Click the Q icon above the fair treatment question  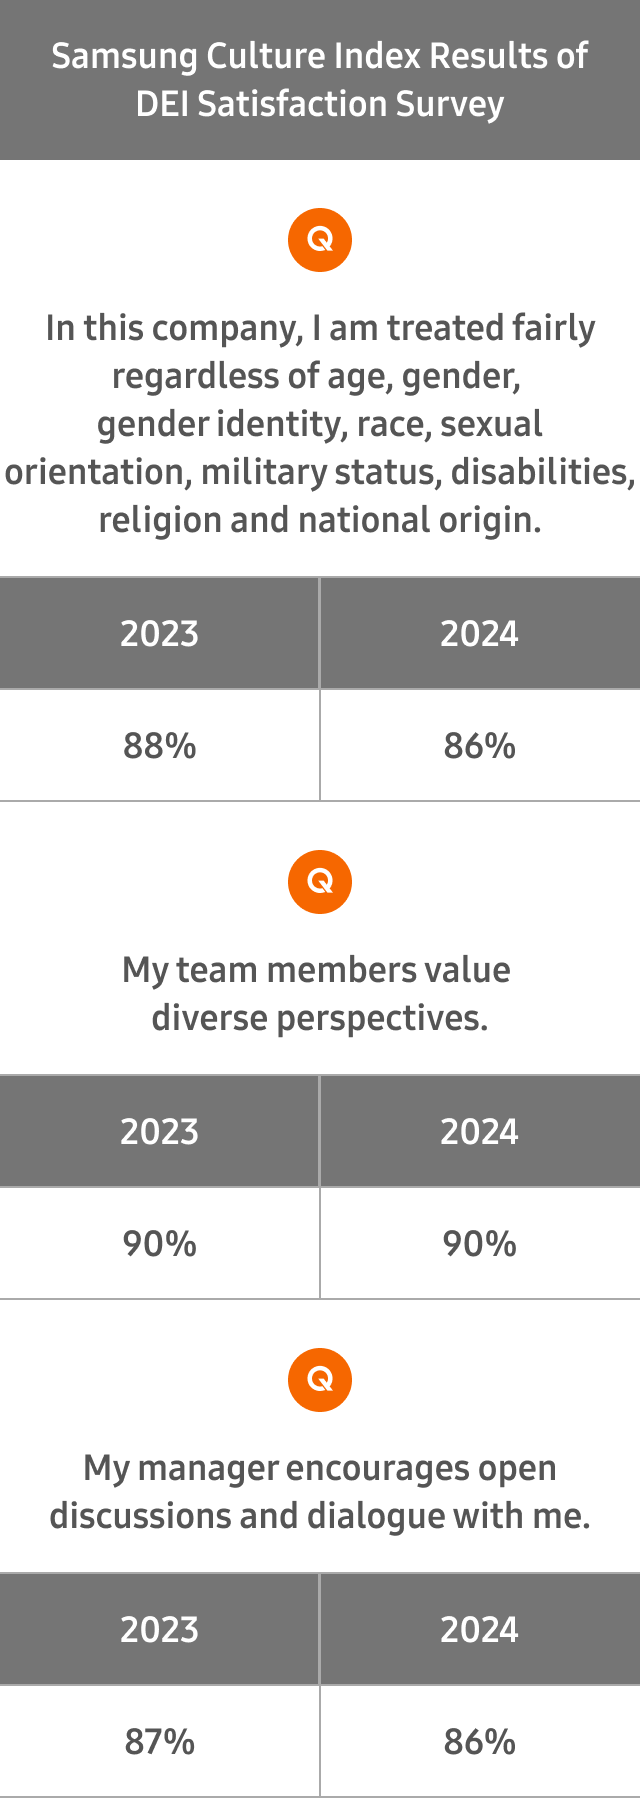click(x=320, y=240)
